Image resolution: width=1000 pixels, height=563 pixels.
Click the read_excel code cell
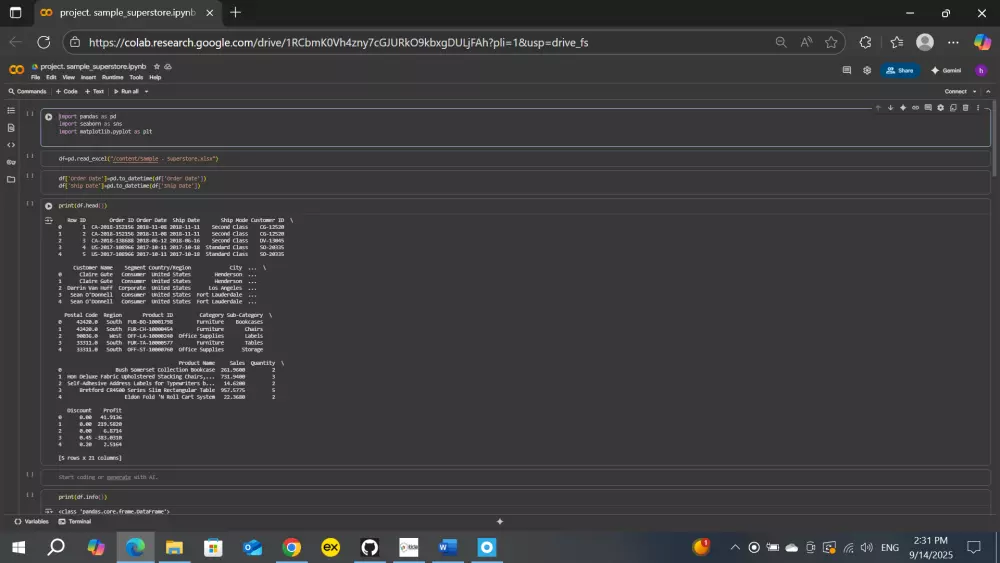coord(515,159)
